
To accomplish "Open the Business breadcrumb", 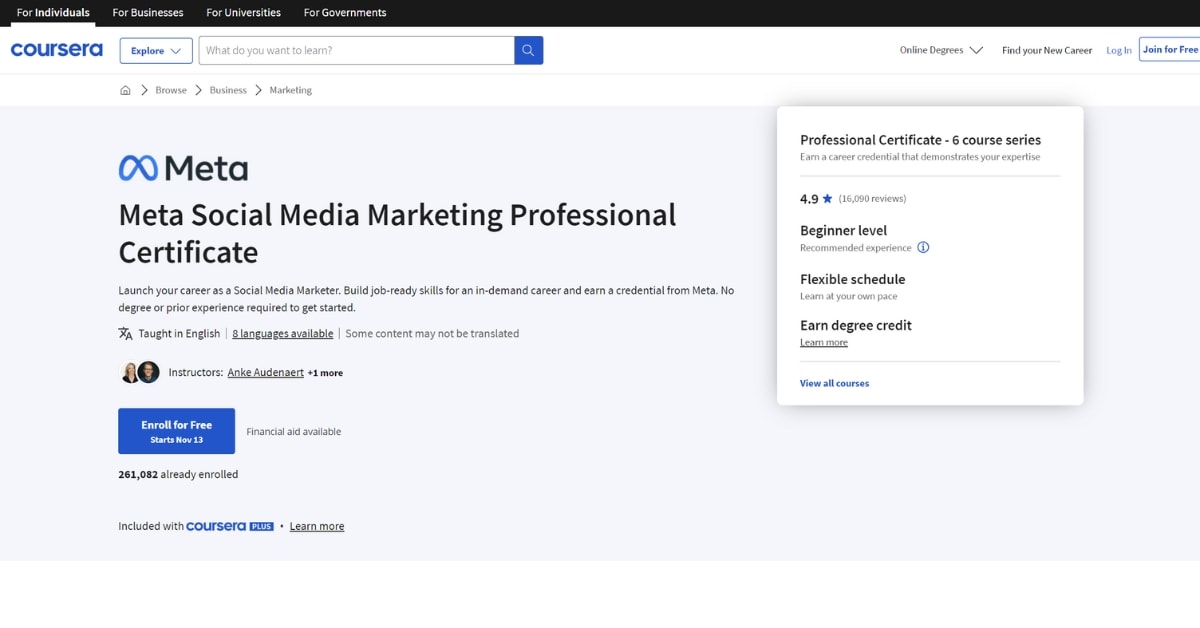I will (228, 90).
